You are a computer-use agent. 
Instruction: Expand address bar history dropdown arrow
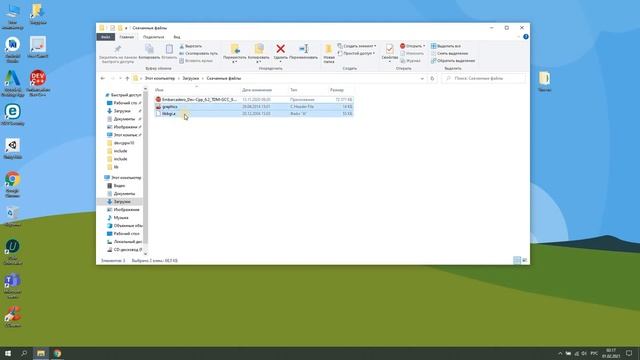[x=422, y=78]
